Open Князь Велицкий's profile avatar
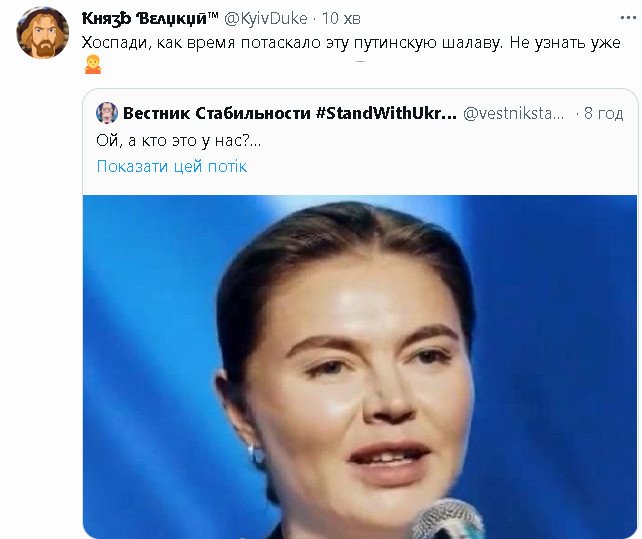Image resolution: width=642 pixels, height=539 pixels. click(42, 34)
